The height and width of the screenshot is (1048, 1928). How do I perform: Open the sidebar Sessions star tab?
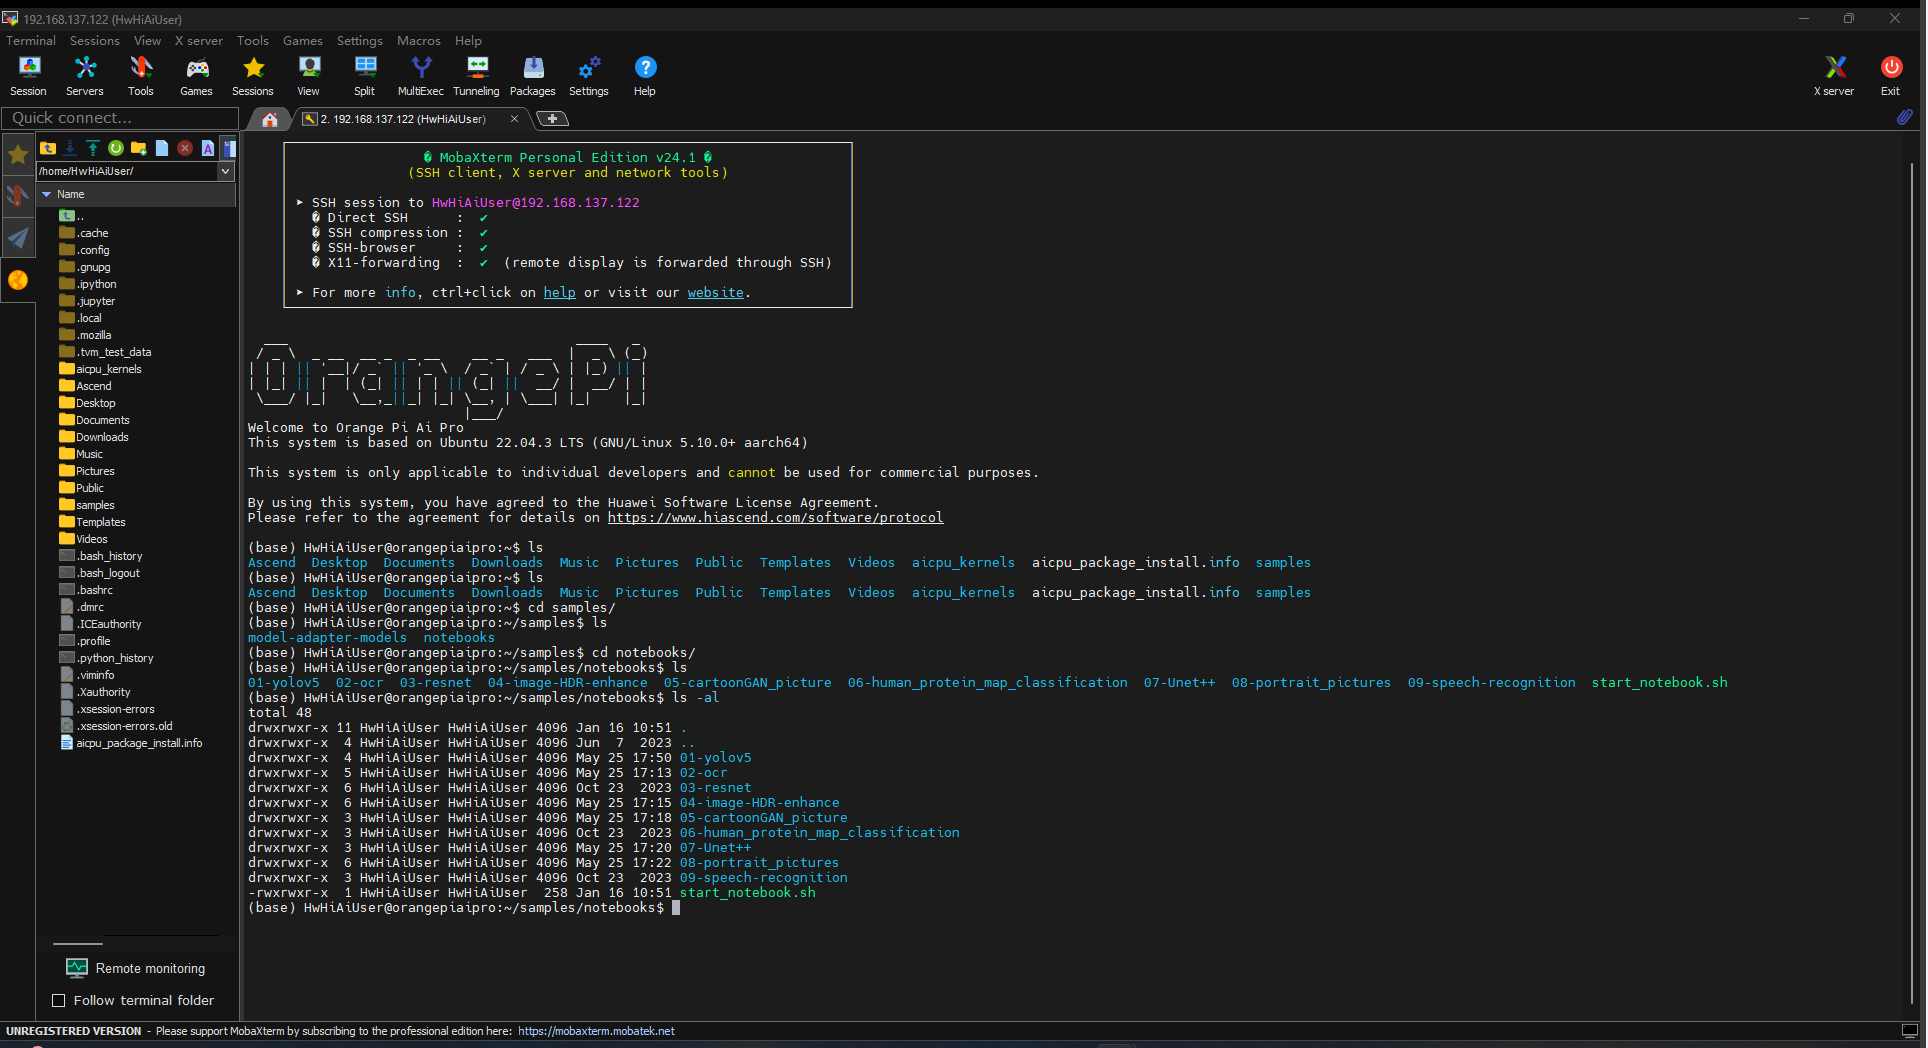point(18,154)
